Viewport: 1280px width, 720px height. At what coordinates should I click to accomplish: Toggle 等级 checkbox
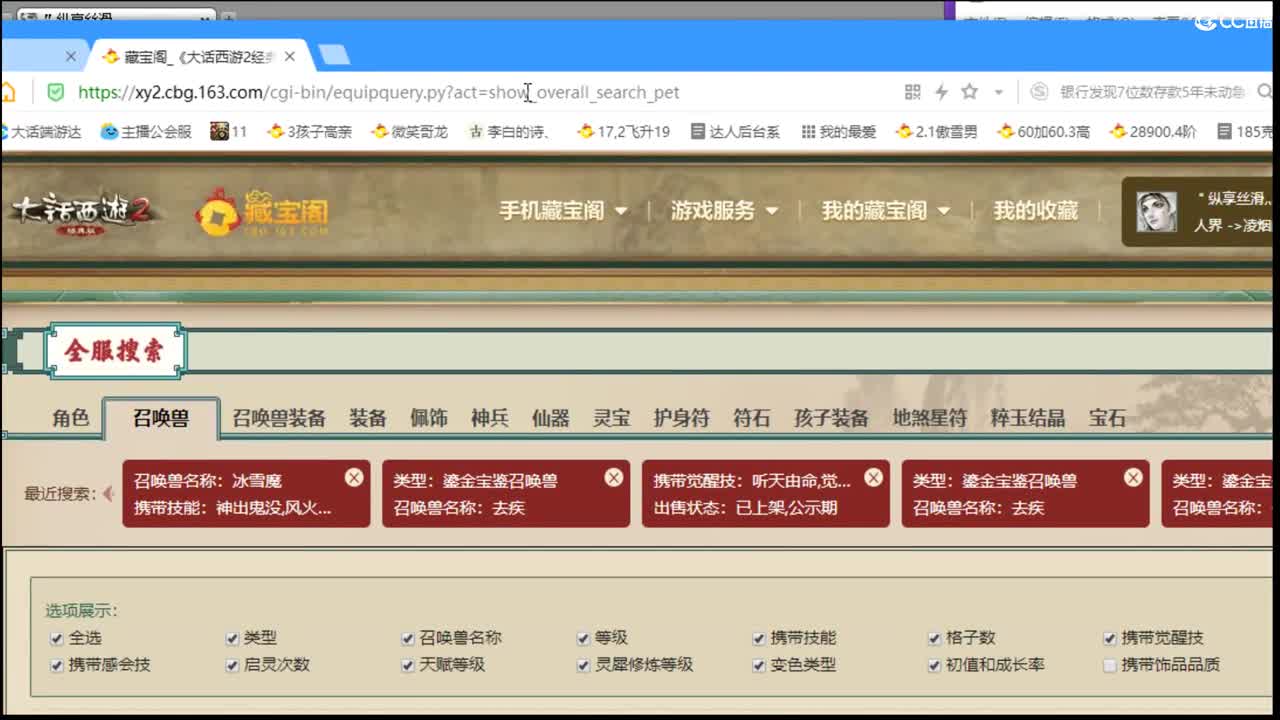tap(583, 638)
